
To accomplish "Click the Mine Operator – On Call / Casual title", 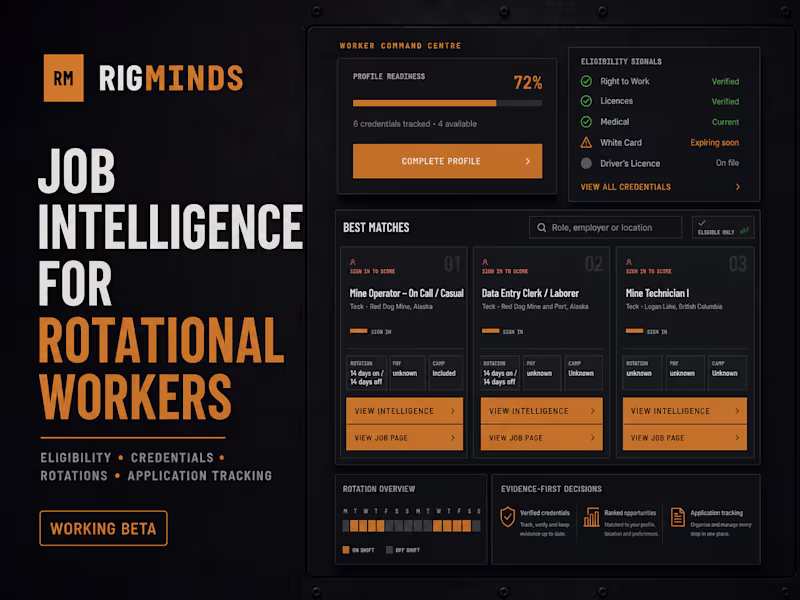I will coord(407,293).
